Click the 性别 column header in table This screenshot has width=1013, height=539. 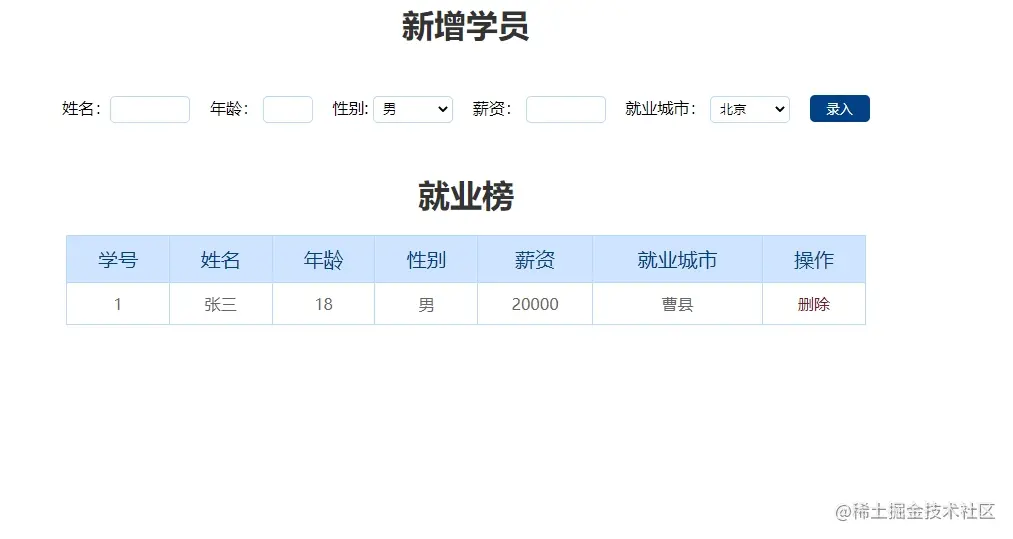tap(426, 260)
